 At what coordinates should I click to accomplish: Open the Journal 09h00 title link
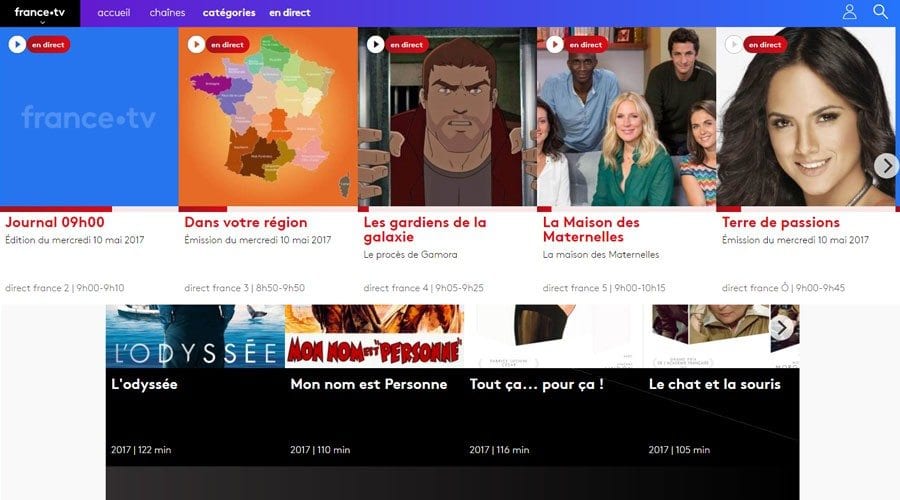[55, 222]
